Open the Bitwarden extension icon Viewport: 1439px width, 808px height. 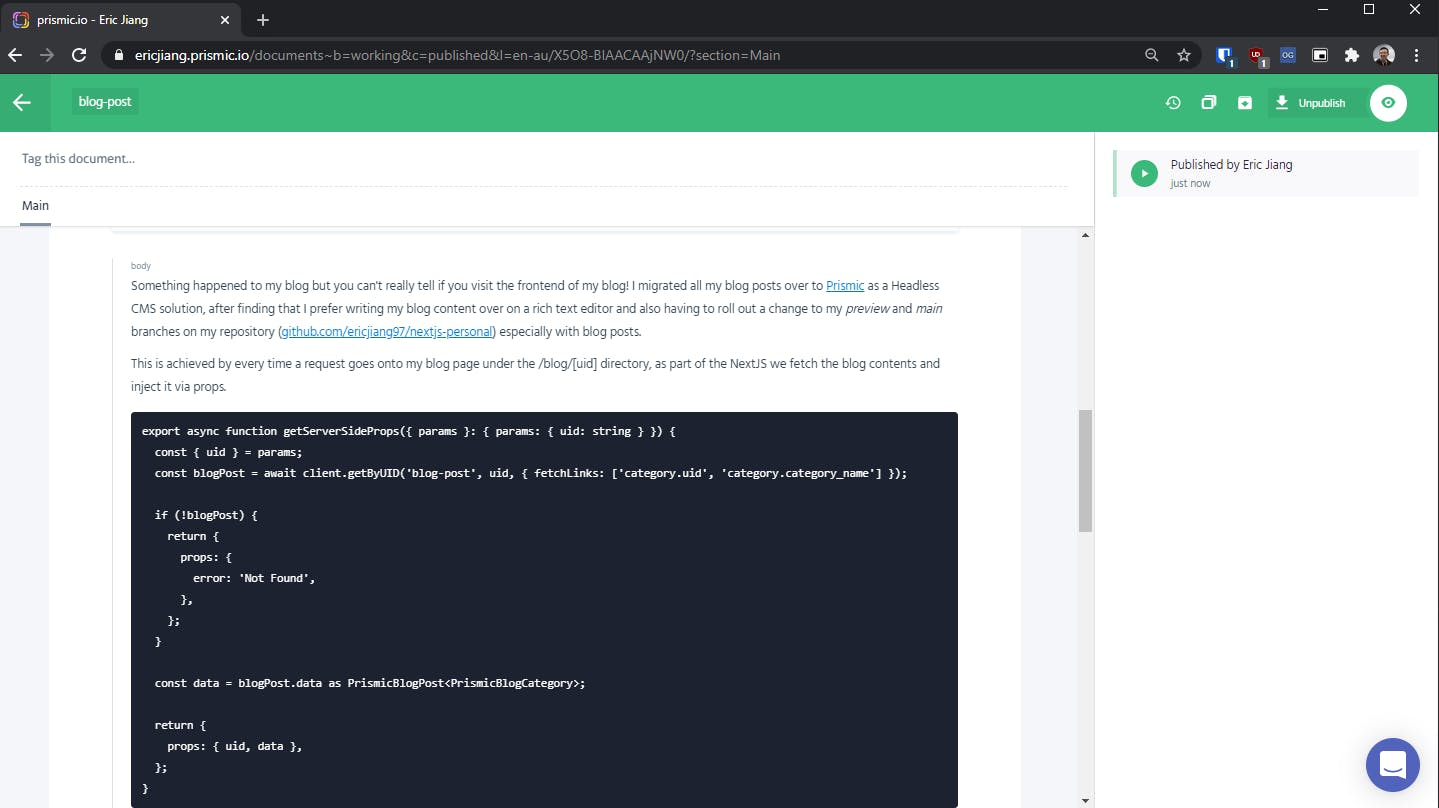(x=1225, y=56)
